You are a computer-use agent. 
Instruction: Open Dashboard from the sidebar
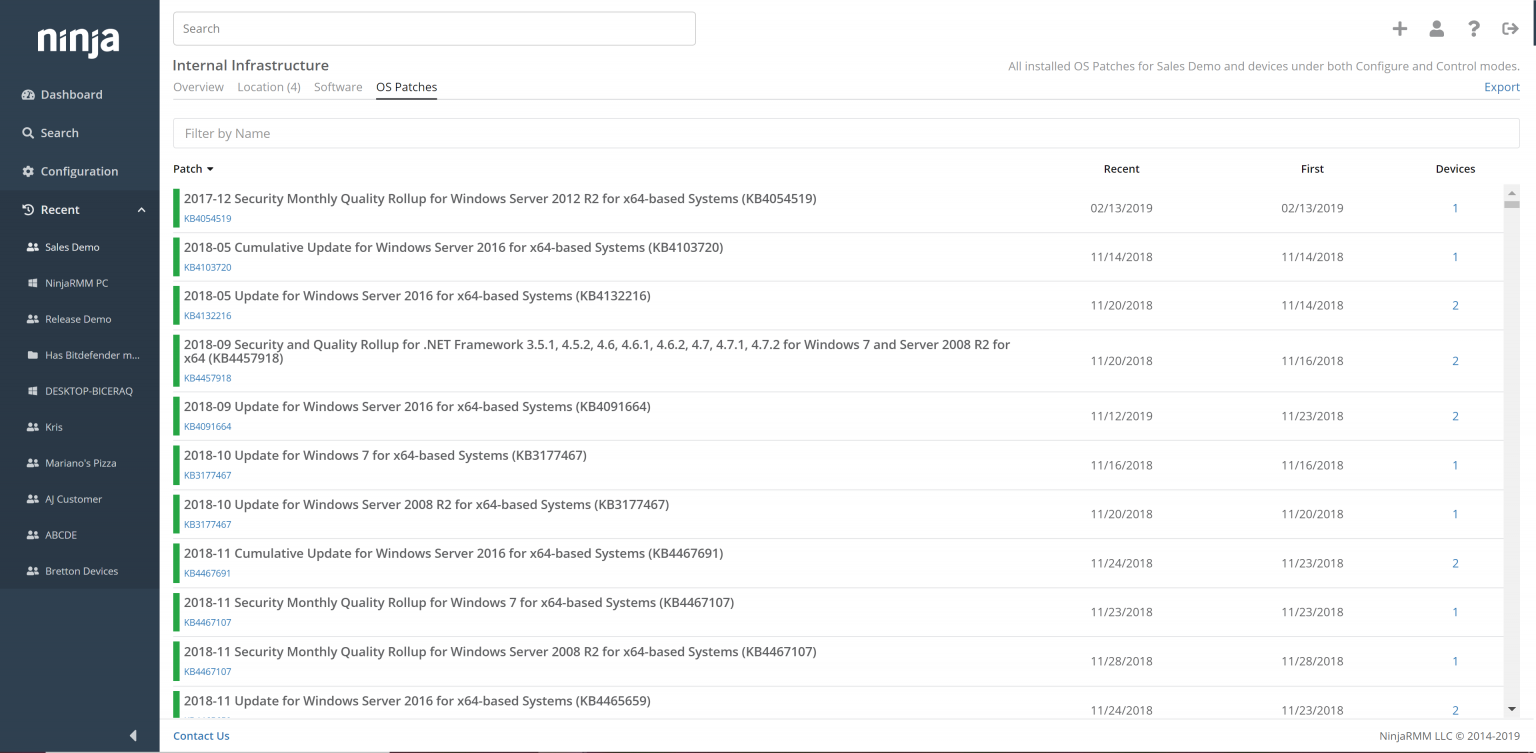coord(71,95)
